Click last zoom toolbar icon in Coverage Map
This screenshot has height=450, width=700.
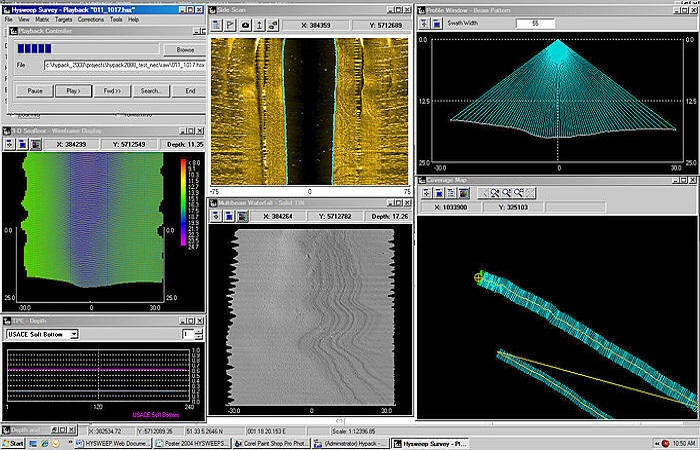point(529,193)
